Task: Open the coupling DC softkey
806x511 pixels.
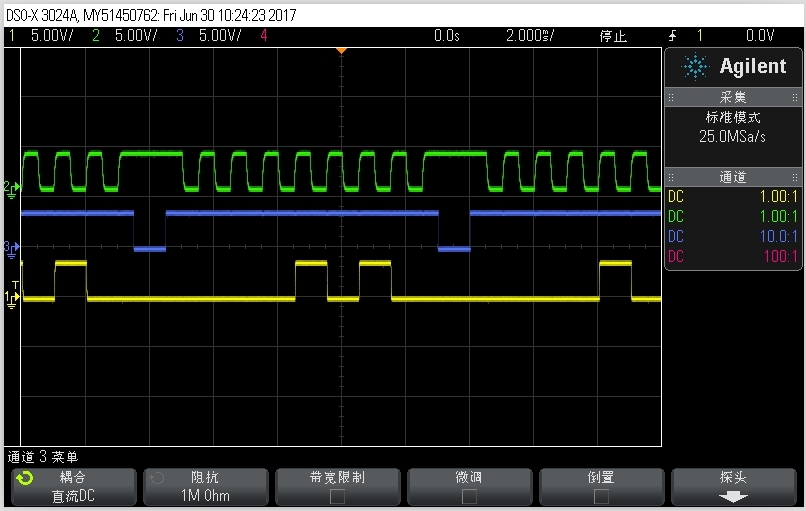Action: click(74, 487)
